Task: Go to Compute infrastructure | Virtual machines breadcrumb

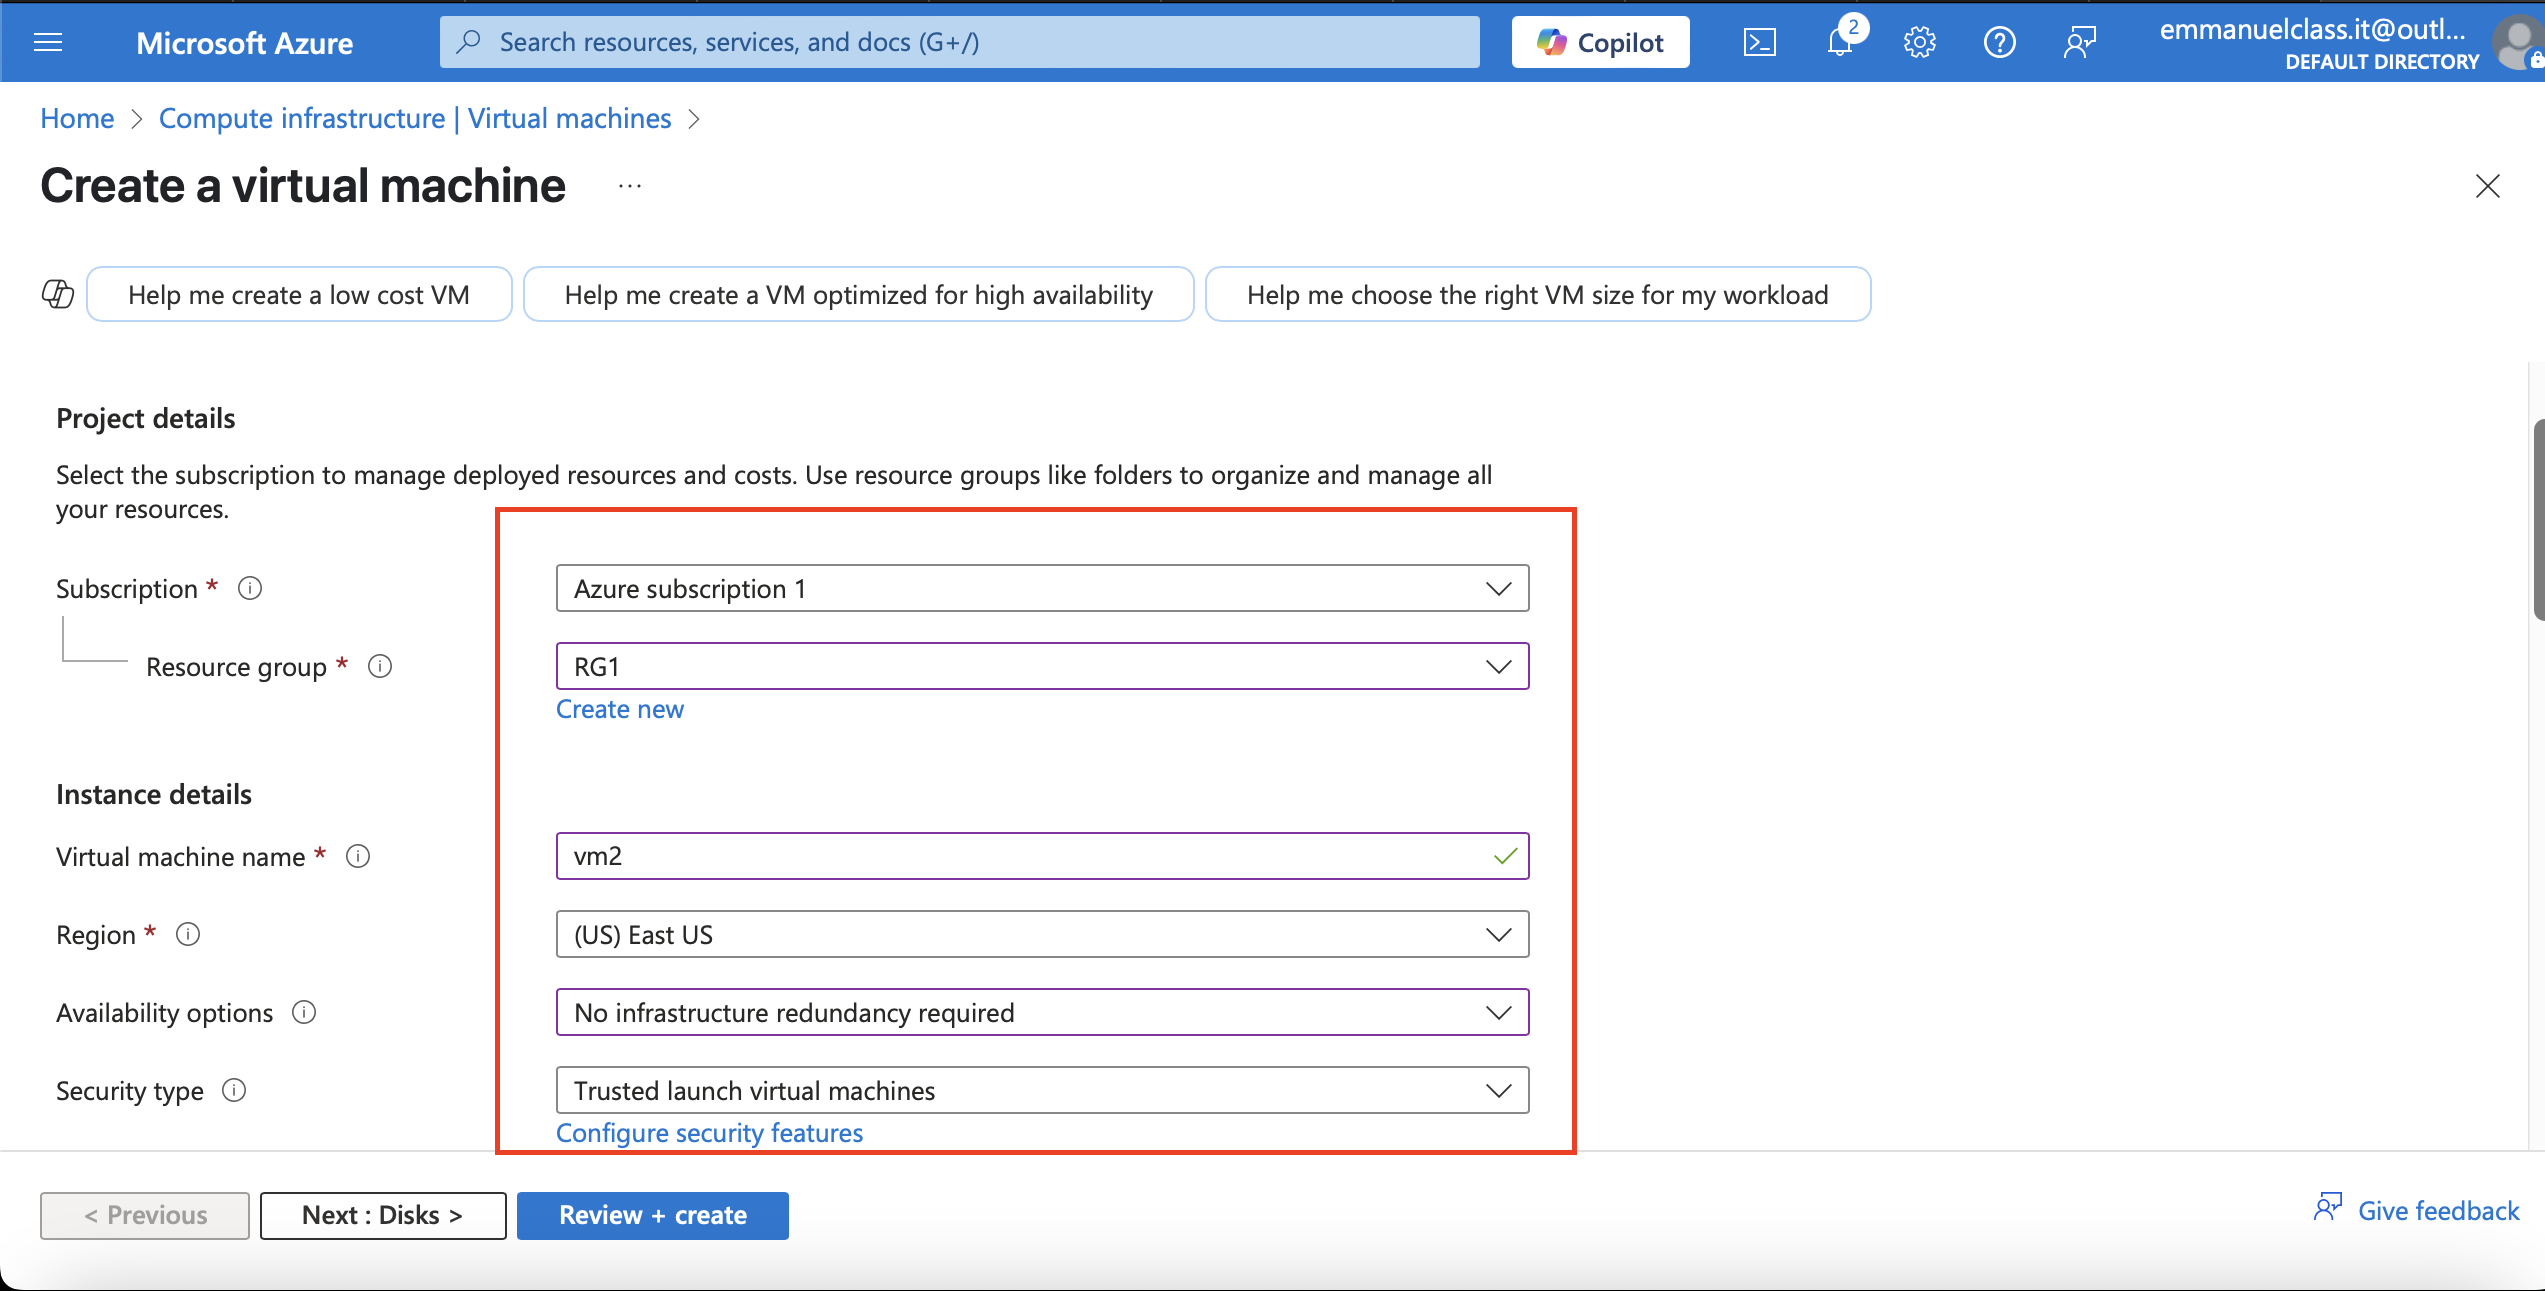Action: (415, 118)
